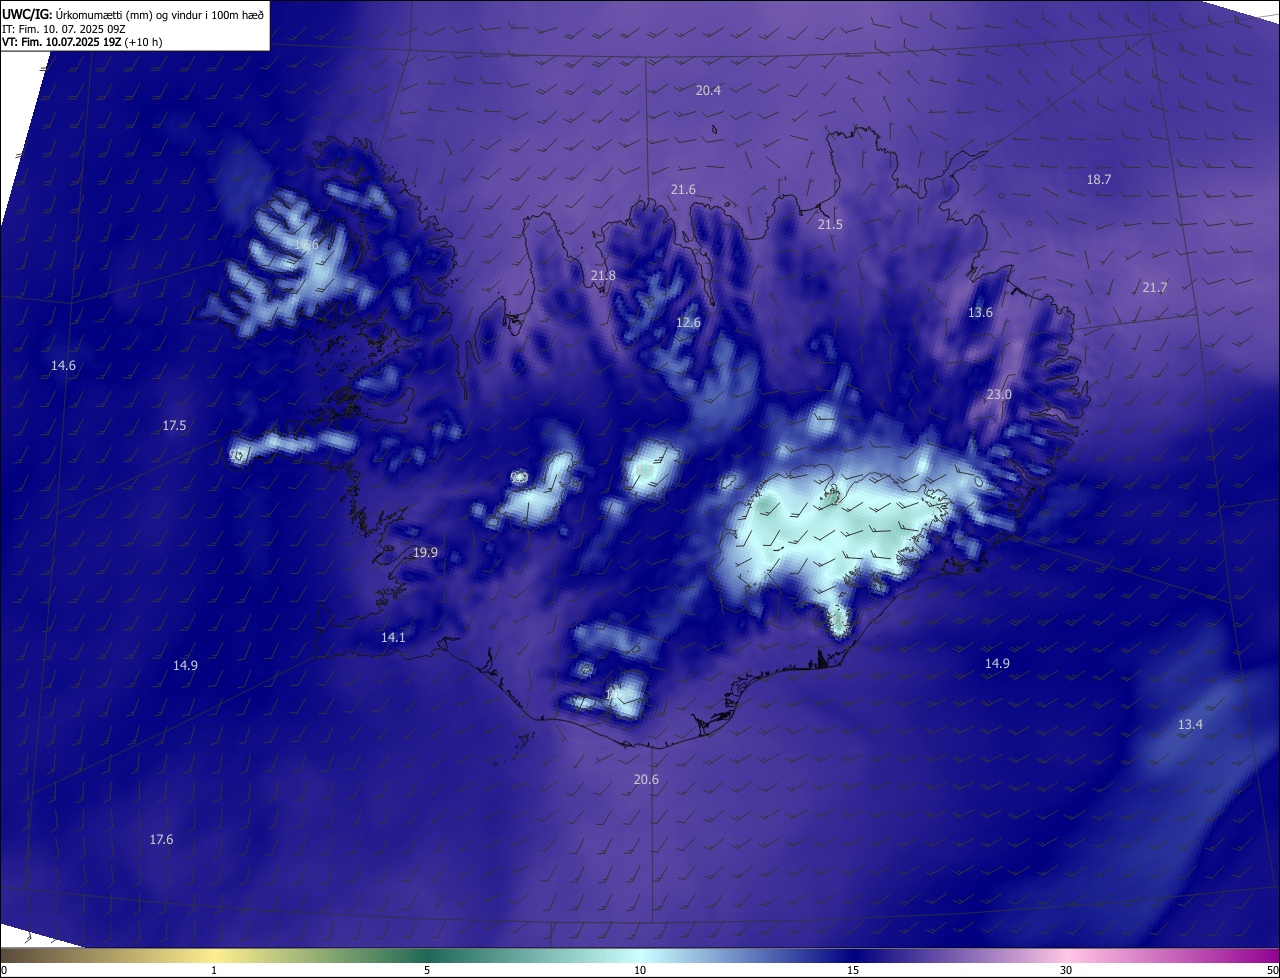Click the colorbar tick label 10
Image resolution: width=1280 pixels, height=978 pixels.
640,971
